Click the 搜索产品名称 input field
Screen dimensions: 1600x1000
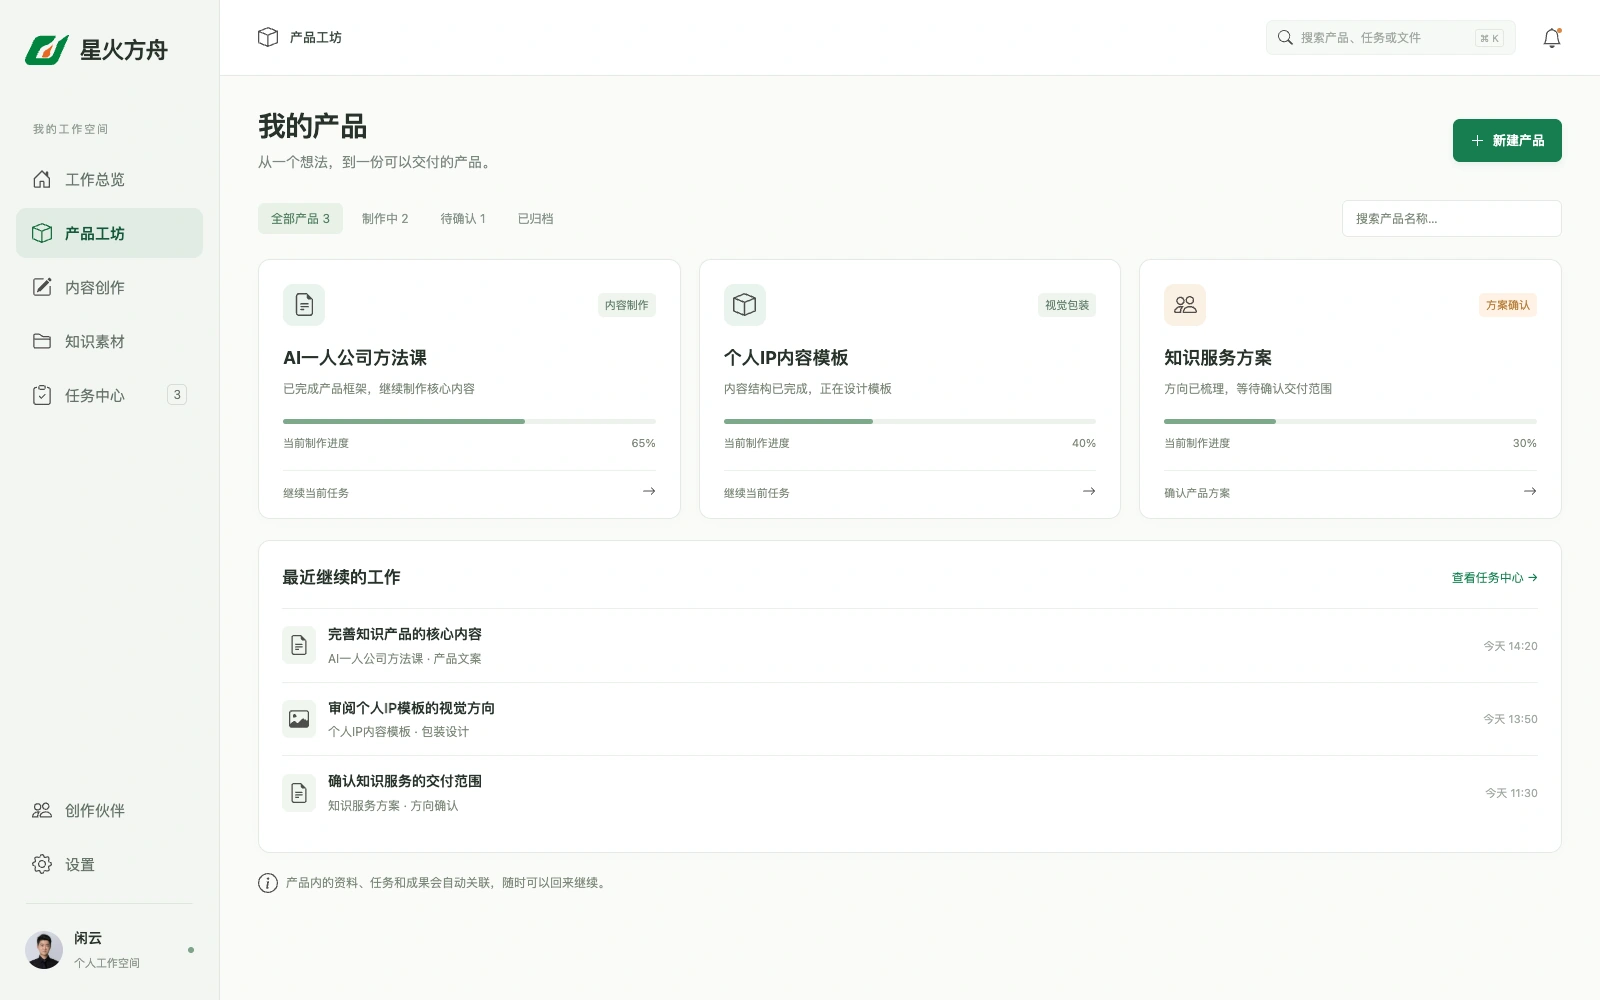(1451, 219)
